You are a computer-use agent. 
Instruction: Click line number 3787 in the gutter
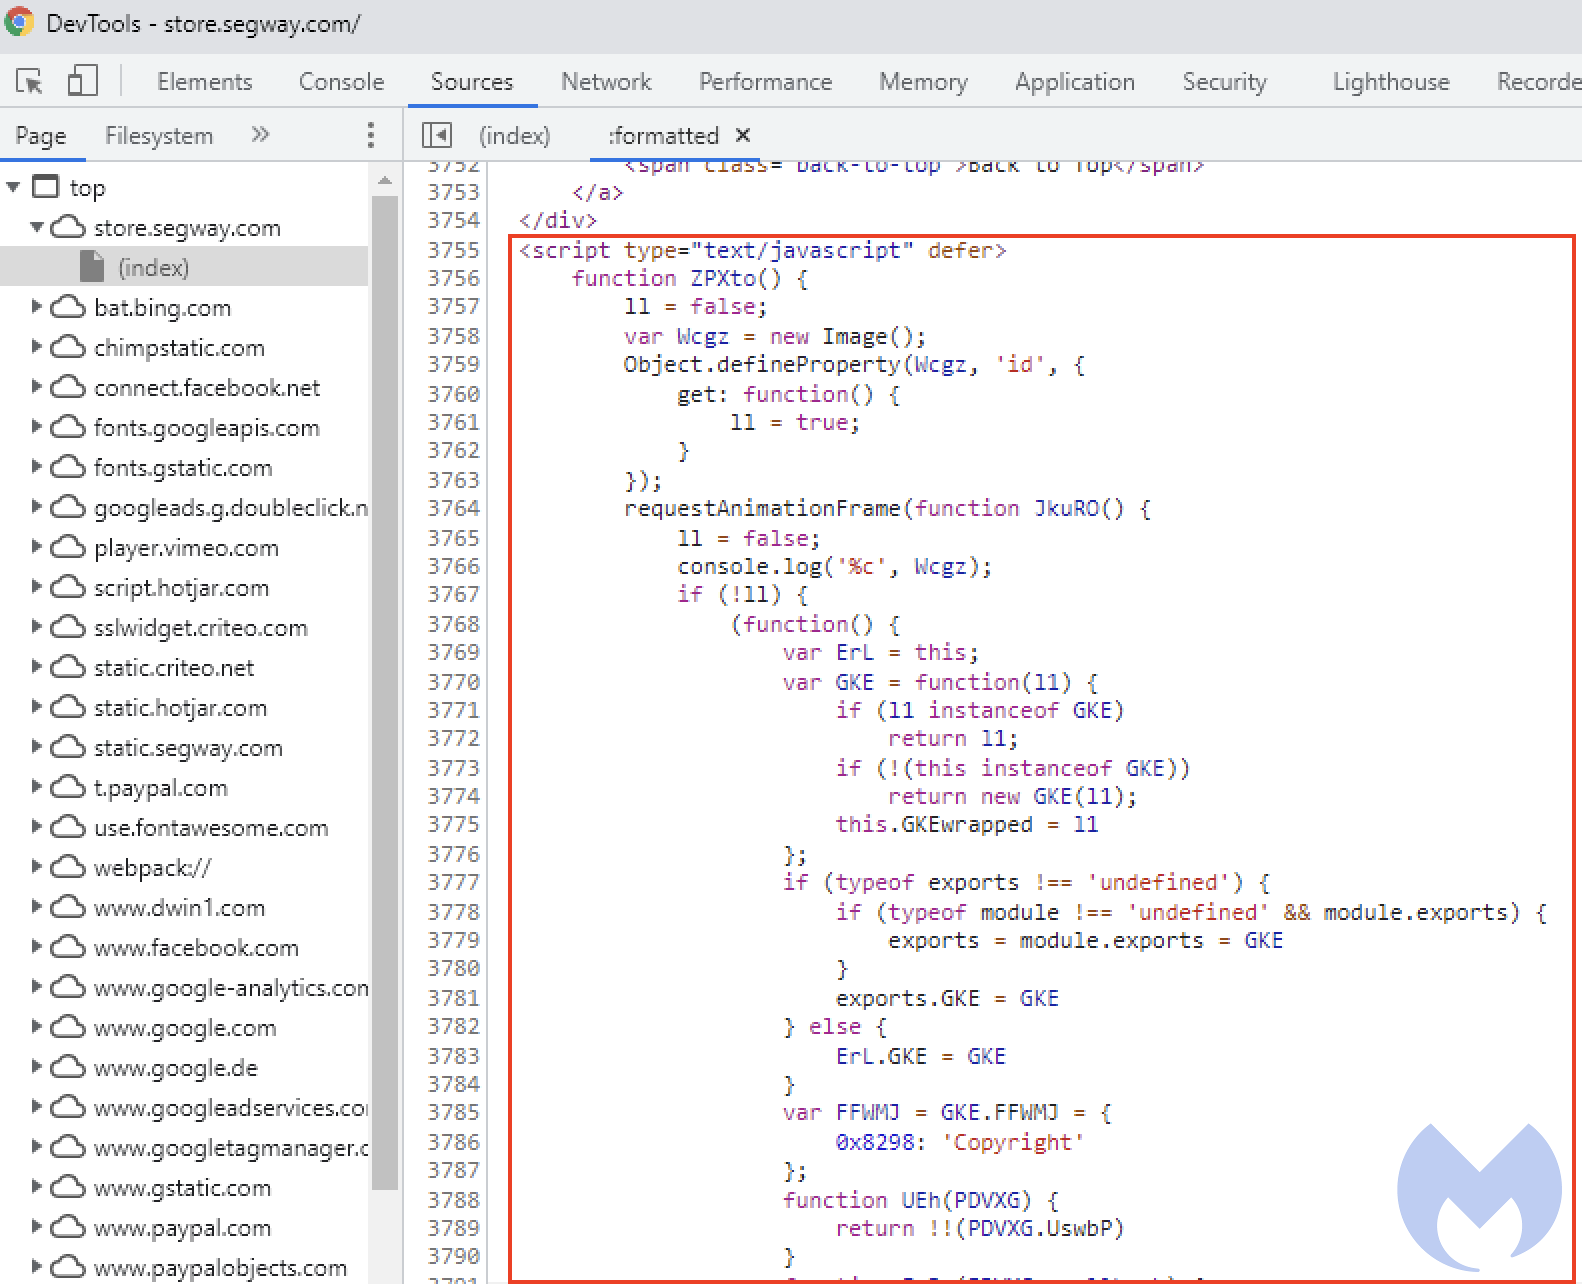[454, 1170]
